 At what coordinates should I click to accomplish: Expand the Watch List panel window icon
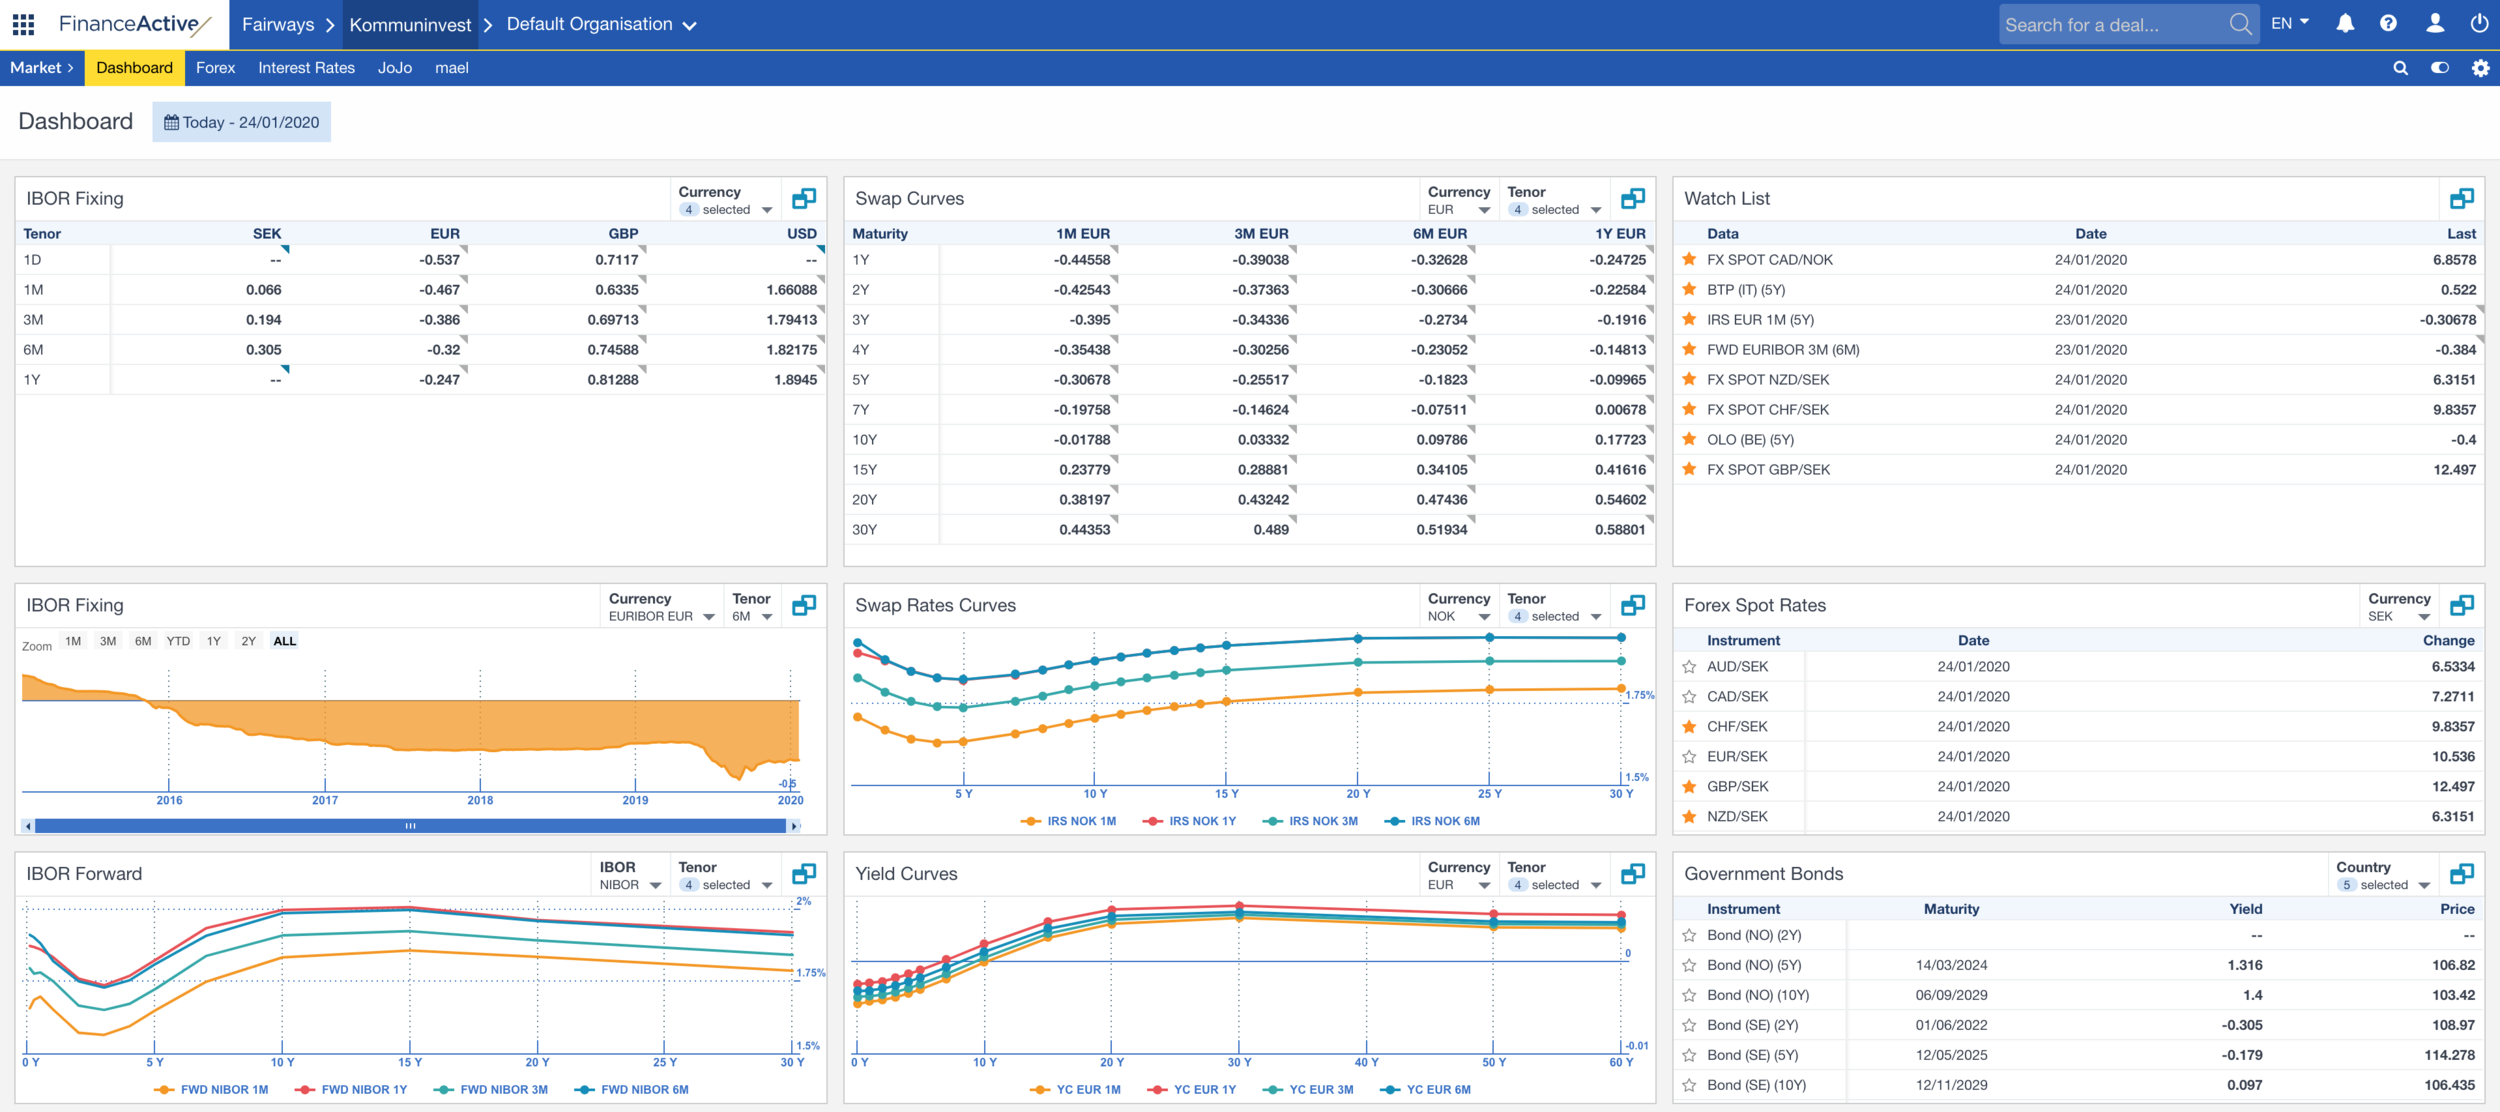[2461, 199]
